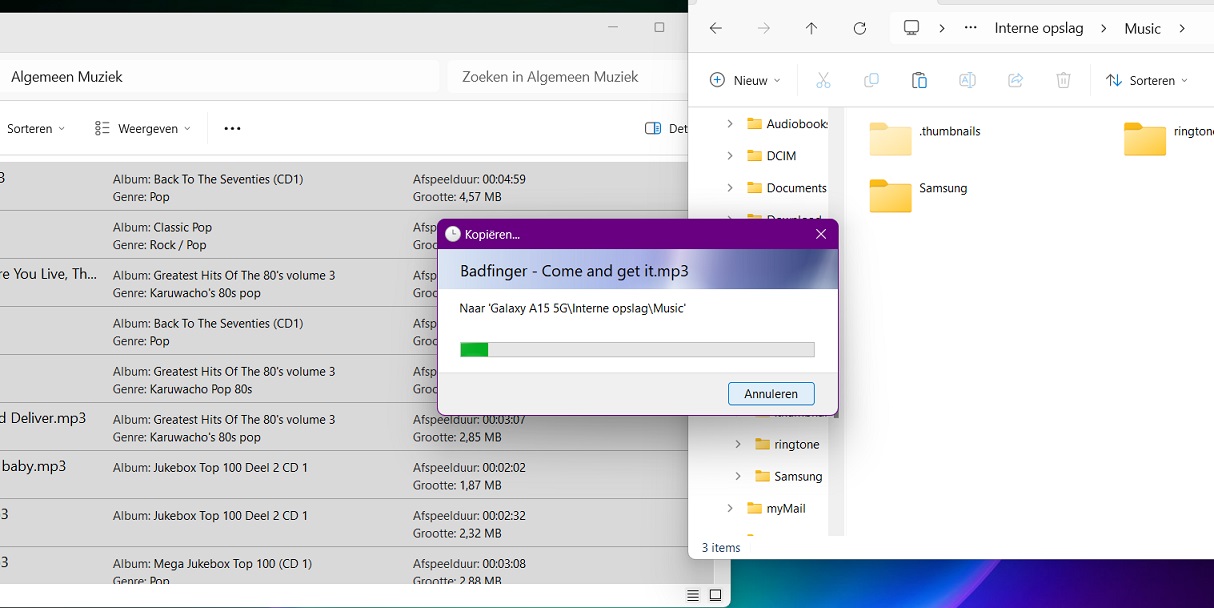This screenshot has height=608, width=1214.
Task: Open the Sorteren menu in right window
Action: tap(1147, 81)
